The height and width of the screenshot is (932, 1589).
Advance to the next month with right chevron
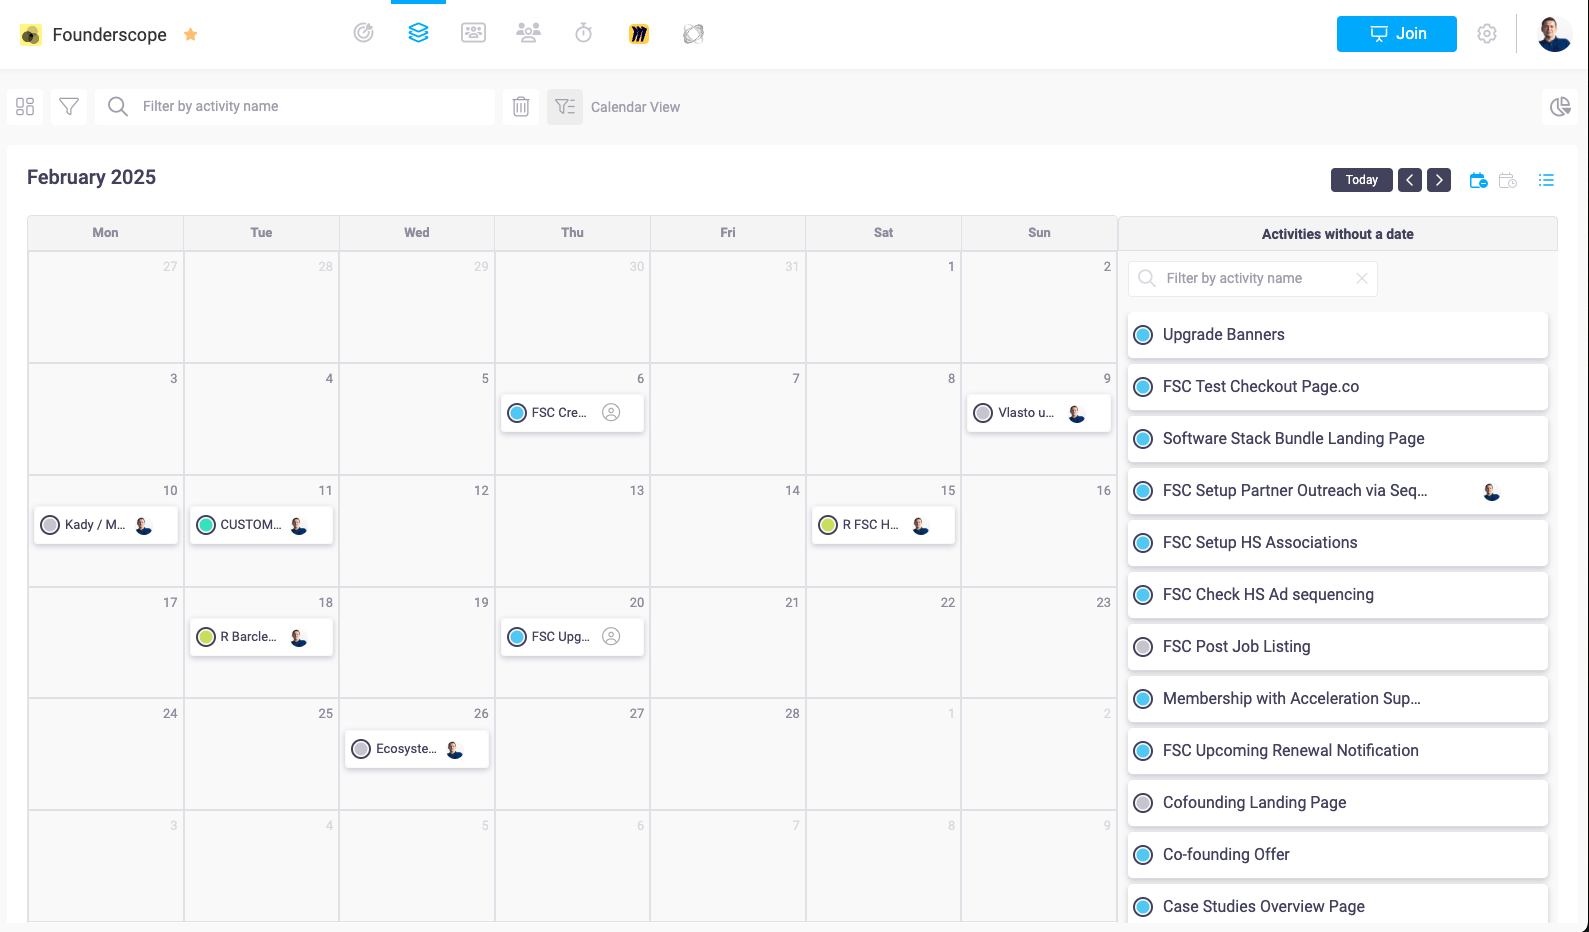1439,180
